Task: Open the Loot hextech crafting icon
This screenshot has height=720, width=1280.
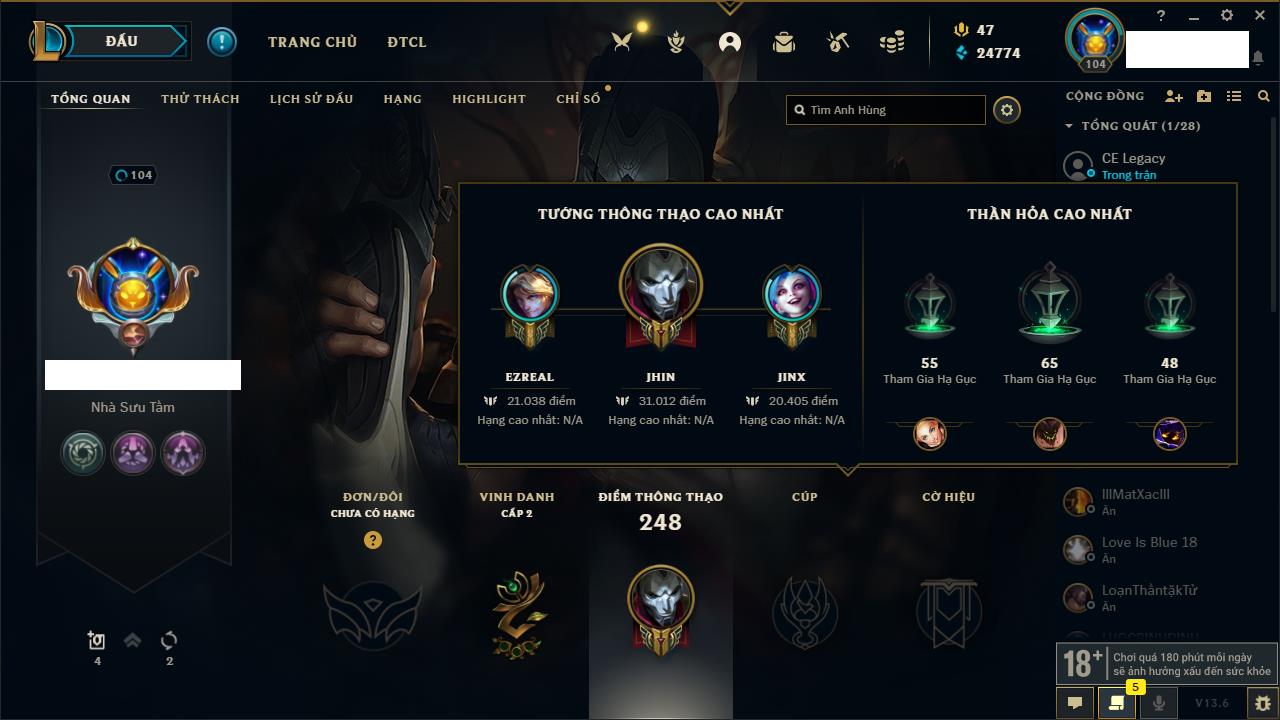Action: pos(838,42)
